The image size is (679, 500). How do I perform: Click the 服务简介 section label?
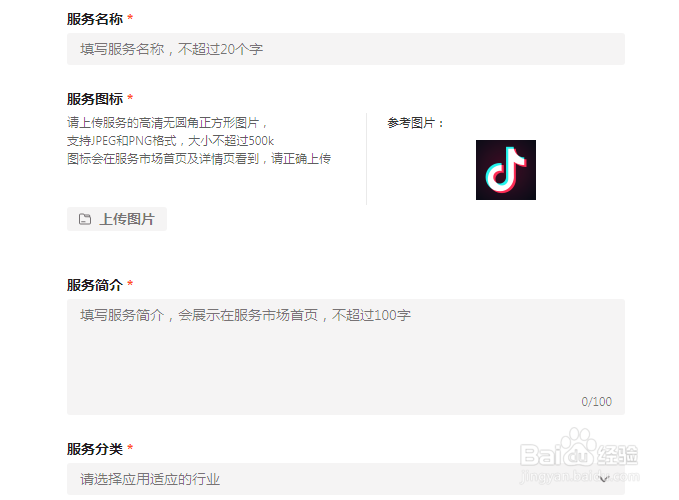tap(95, 285)
